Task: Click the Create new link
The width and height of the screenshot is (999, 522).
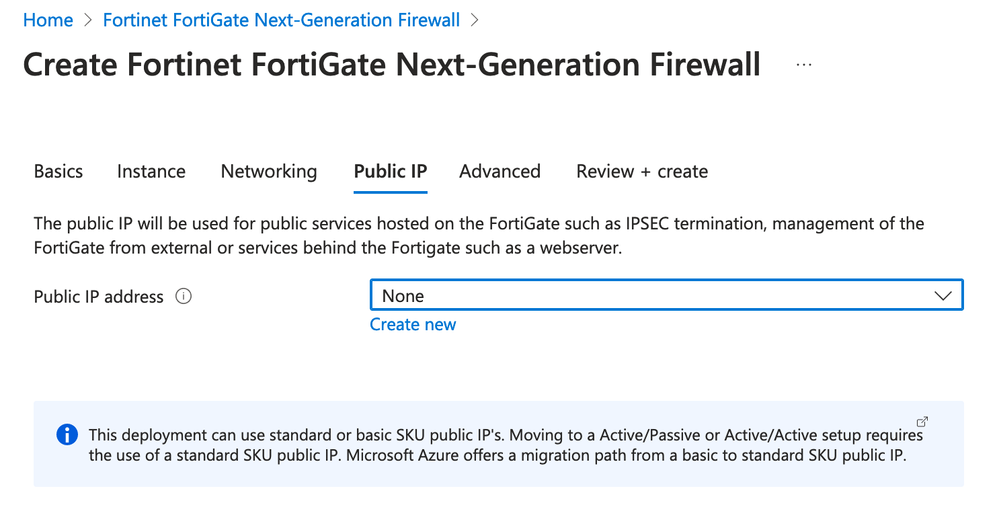Action: coord(413,324)
